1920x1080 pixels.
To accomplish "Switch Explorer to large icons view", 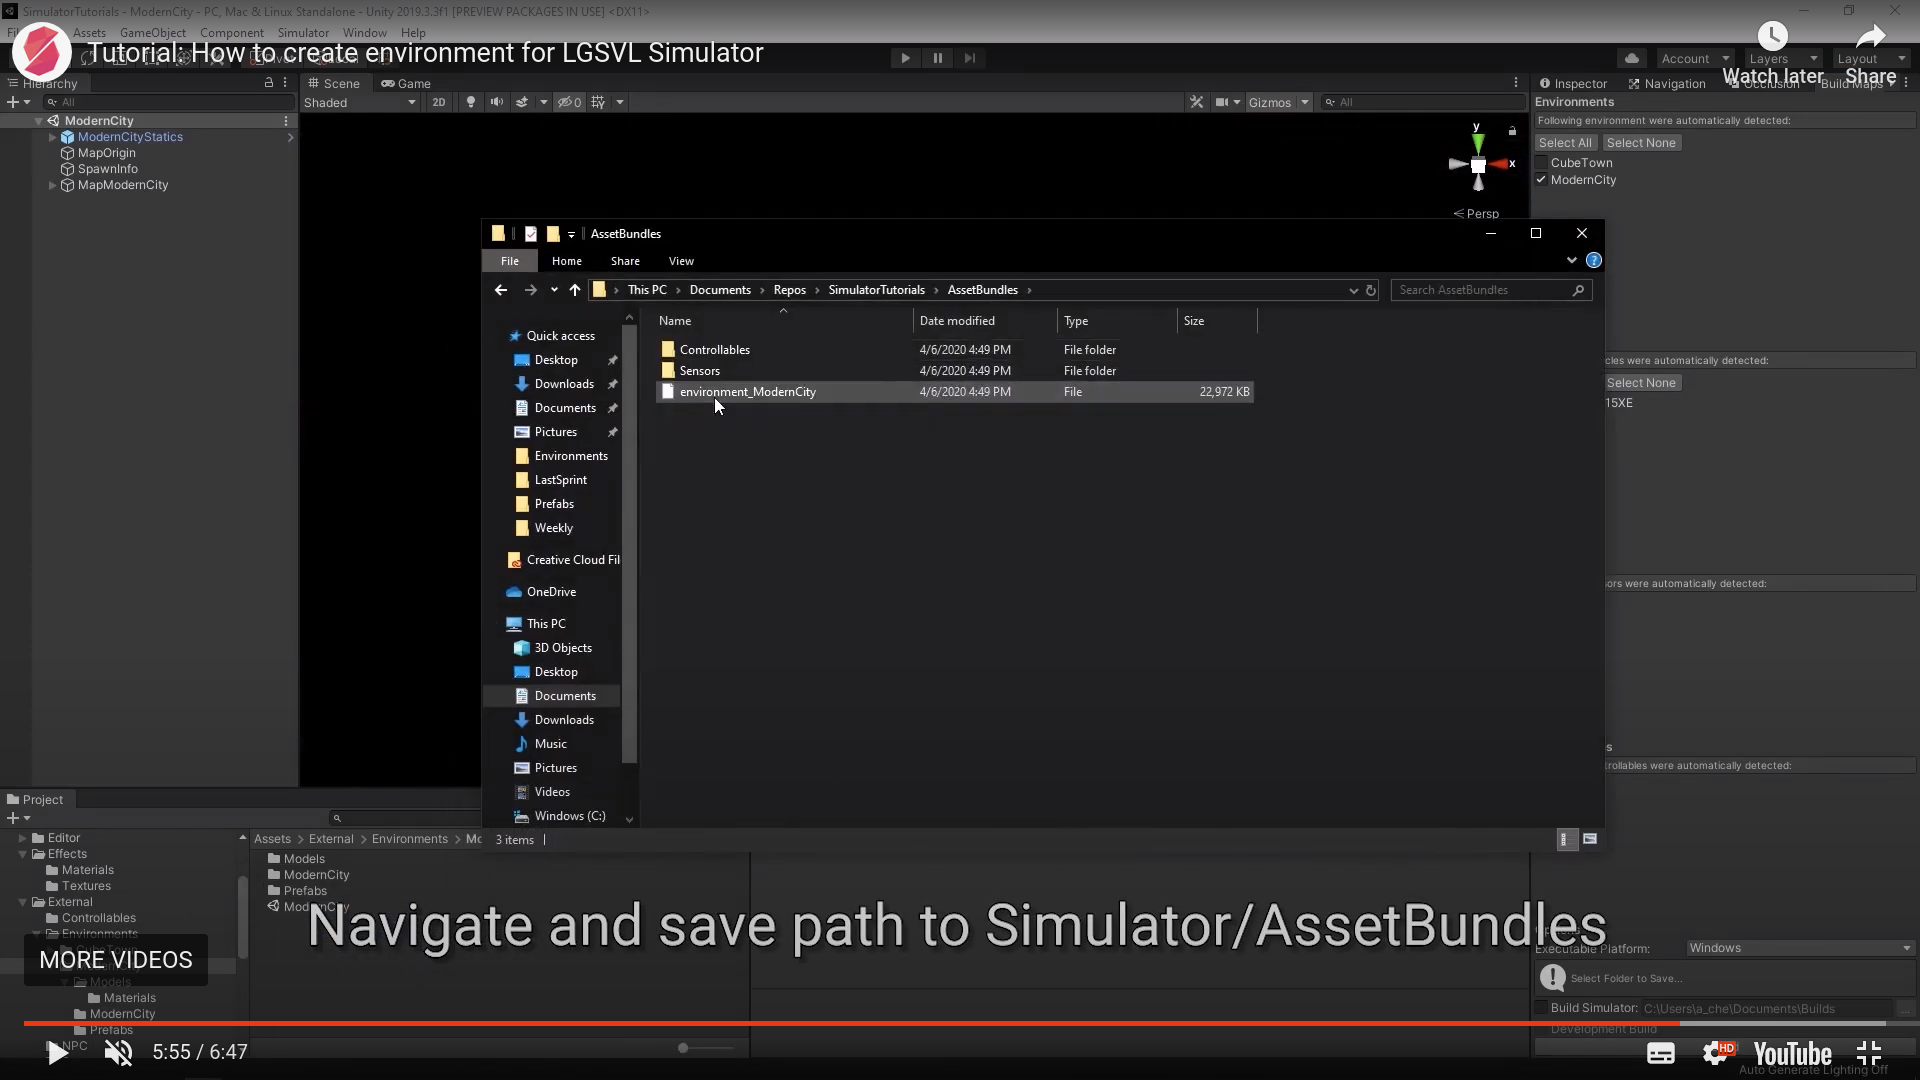I will (1590, 840).
